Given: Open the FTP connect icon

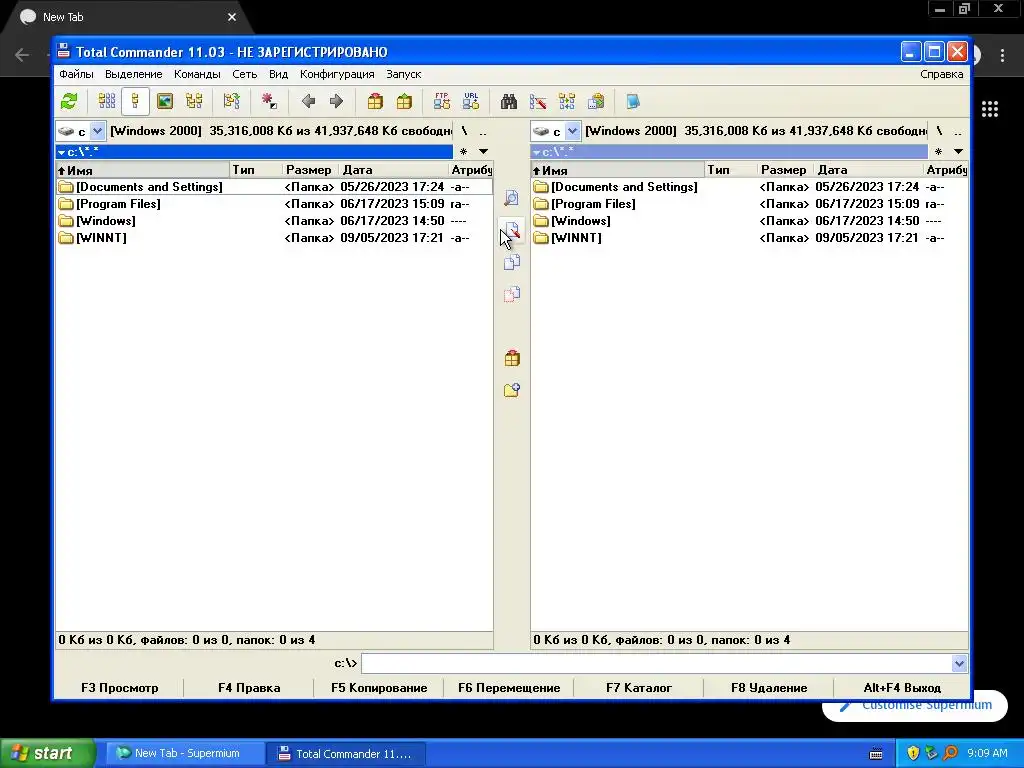Looking at the screenshot, I should [441, 101].
